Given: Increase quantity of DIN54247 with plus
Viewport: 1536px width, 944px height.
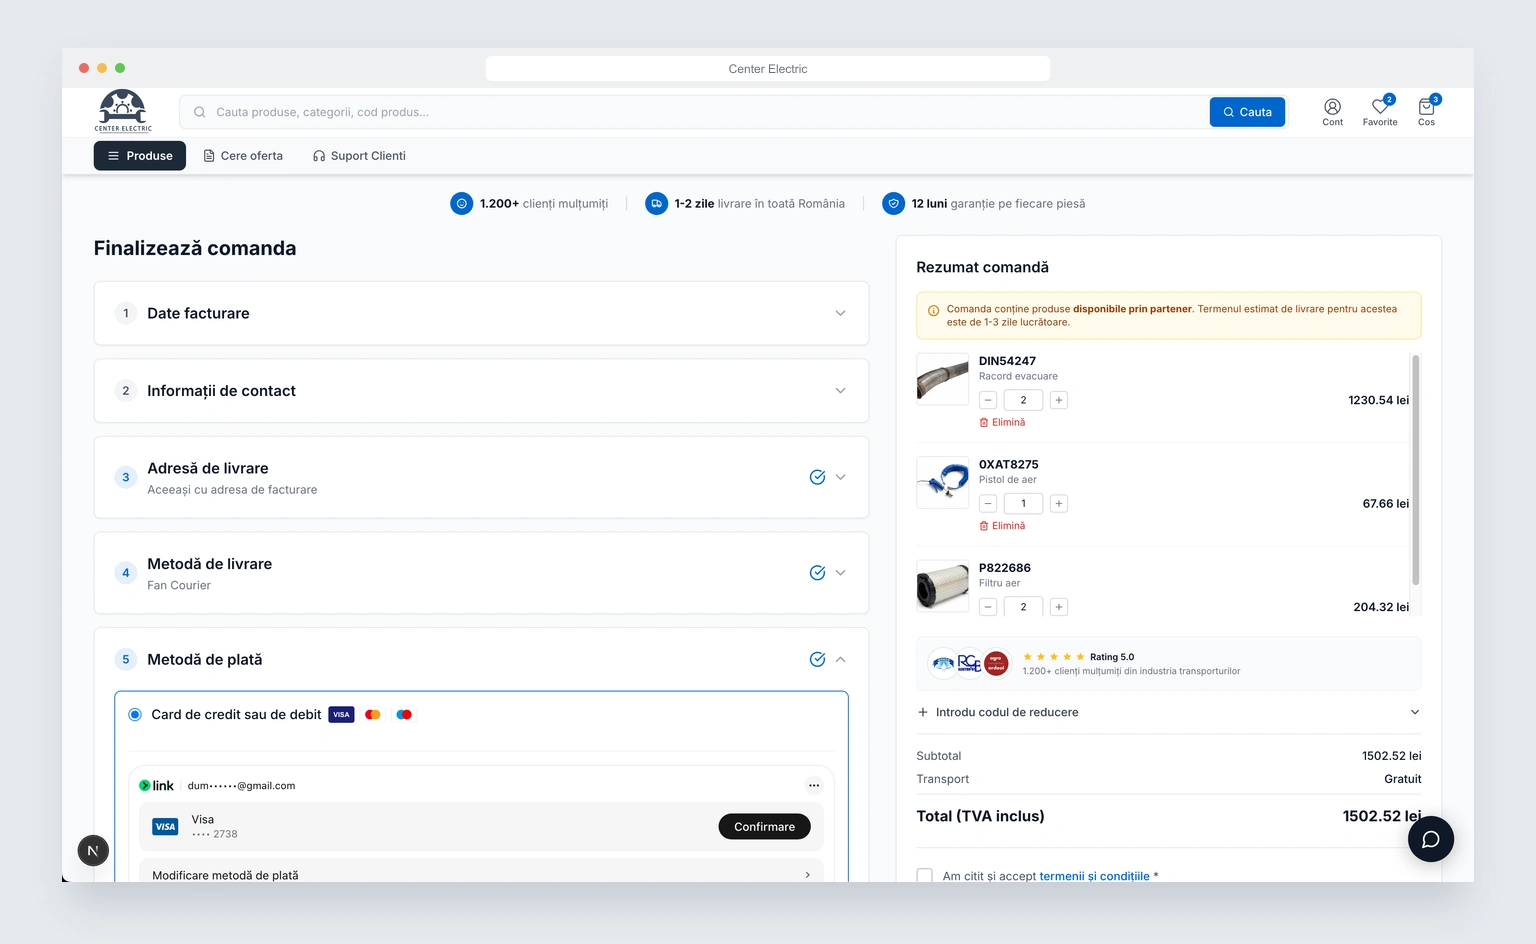Looking at the screenshot, I should pyautogui.click(x=1059, y=400).
